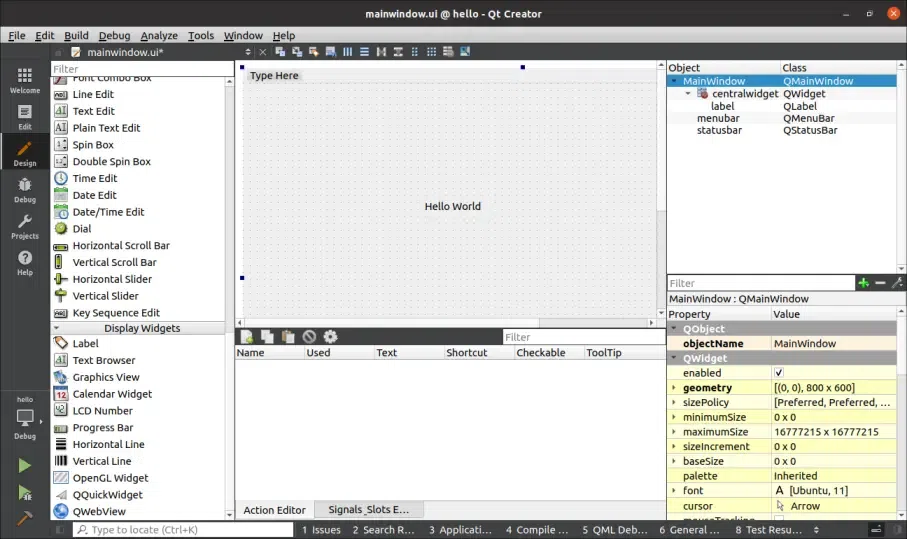Click New action icon in Action Editor
The height and width of the screenshot is (539, 907).
[247, 337]
